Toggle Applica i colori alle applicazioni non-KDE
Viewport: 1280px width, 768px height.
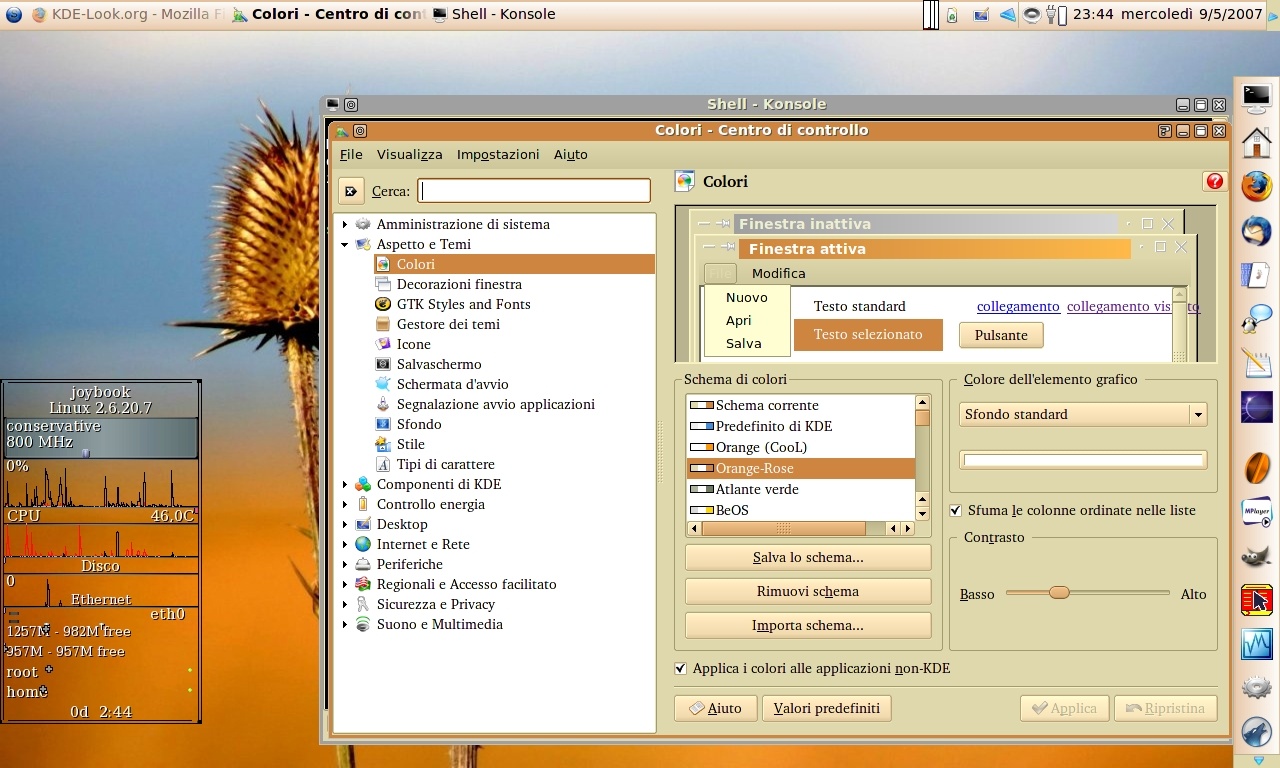click(681, 668)
